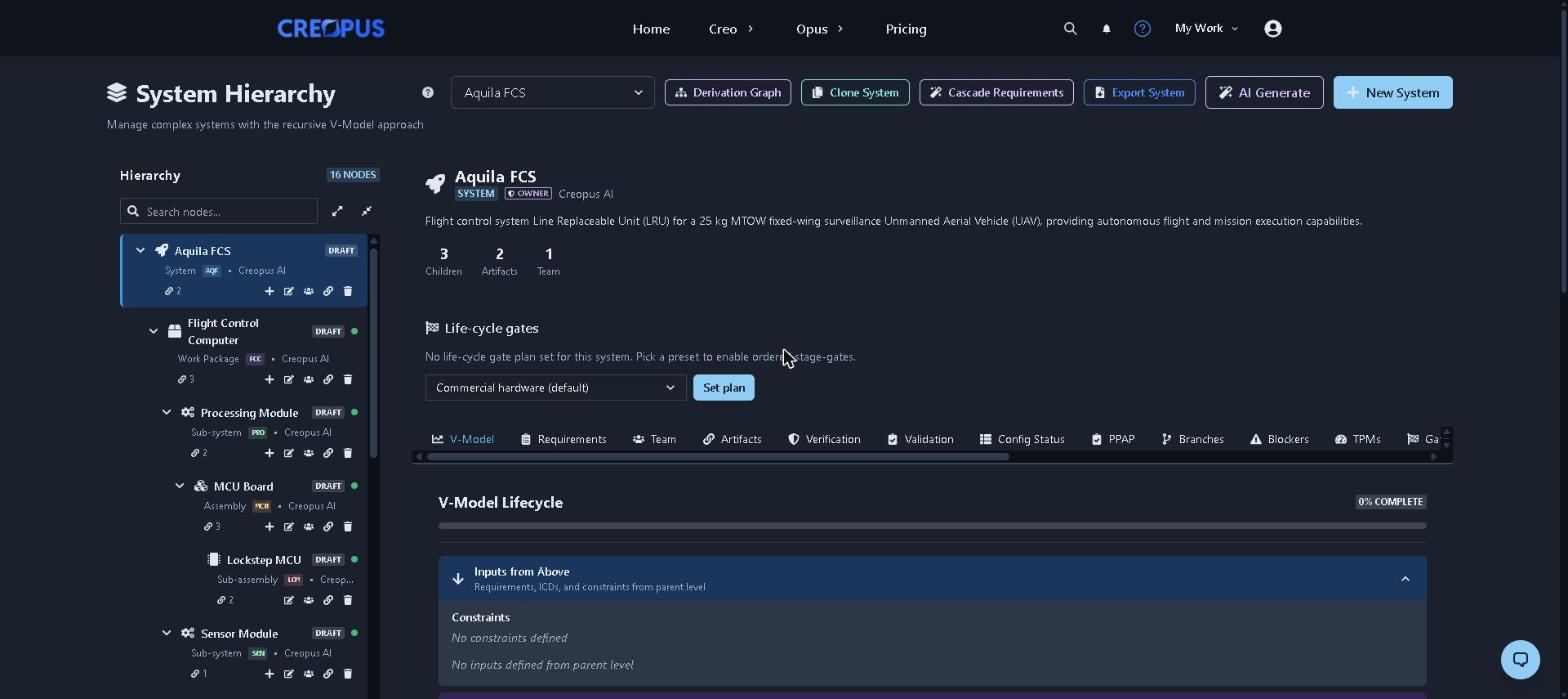1568x699 pixels.
Task: Delete the Processing Module node
Action: [348, 453]
